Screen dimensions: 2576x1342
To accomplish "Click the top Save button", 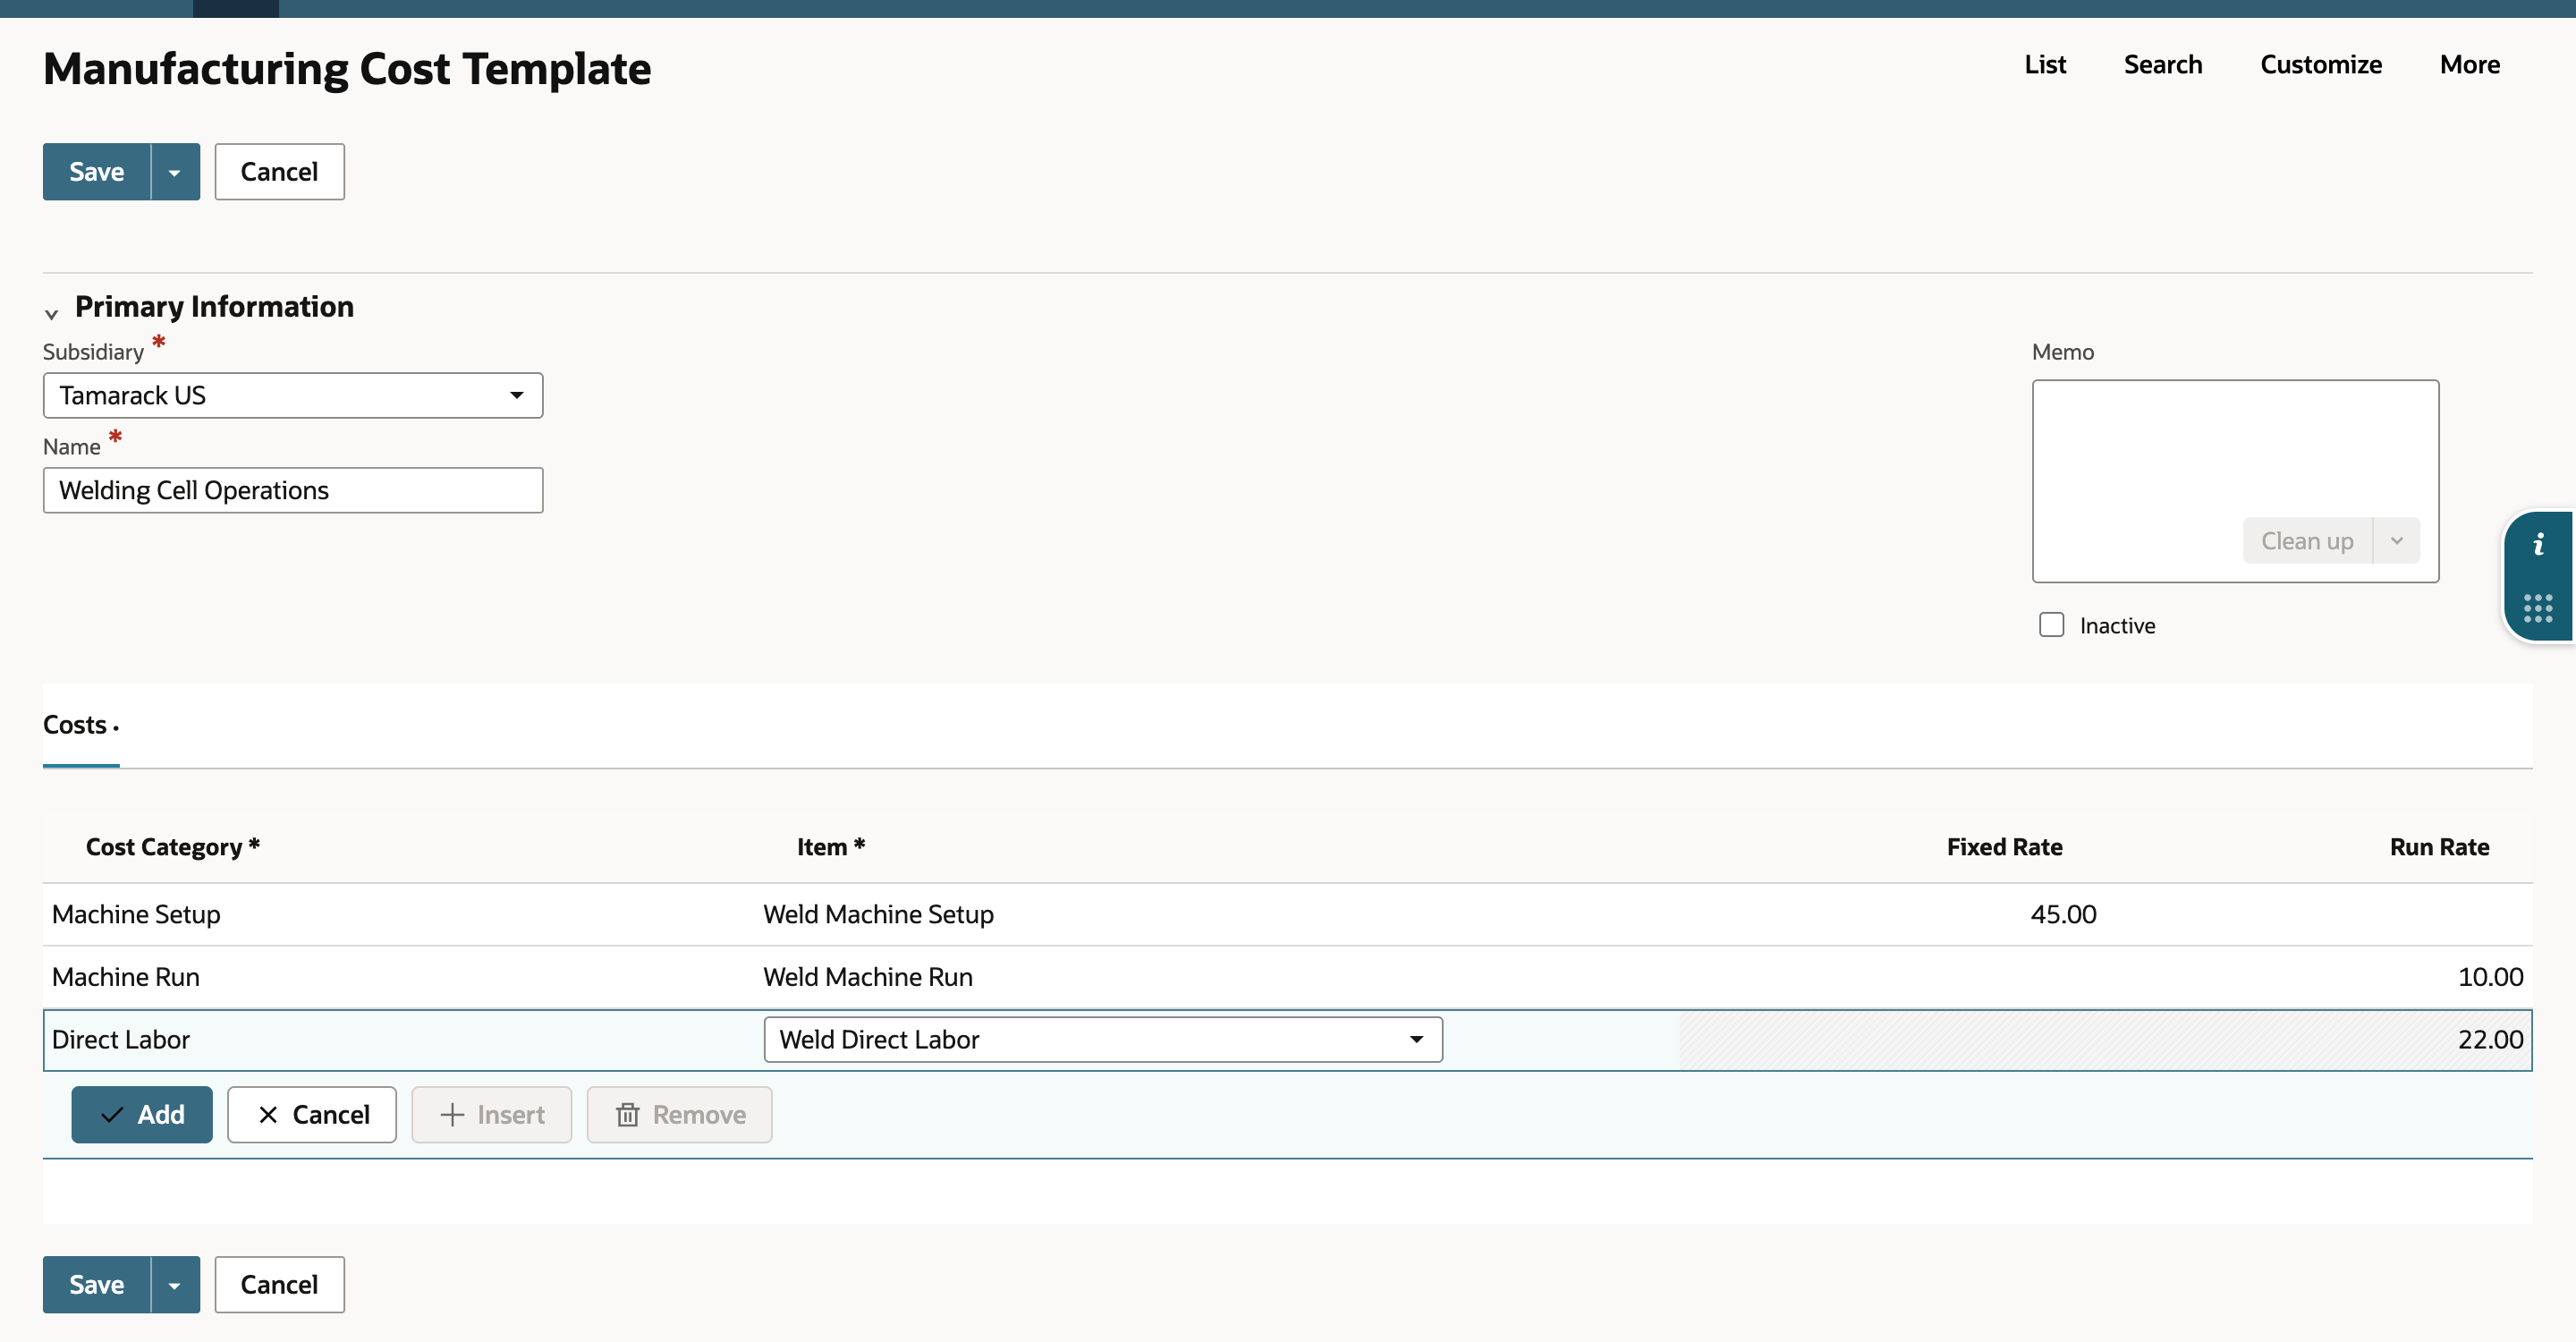I will [97, 172].
